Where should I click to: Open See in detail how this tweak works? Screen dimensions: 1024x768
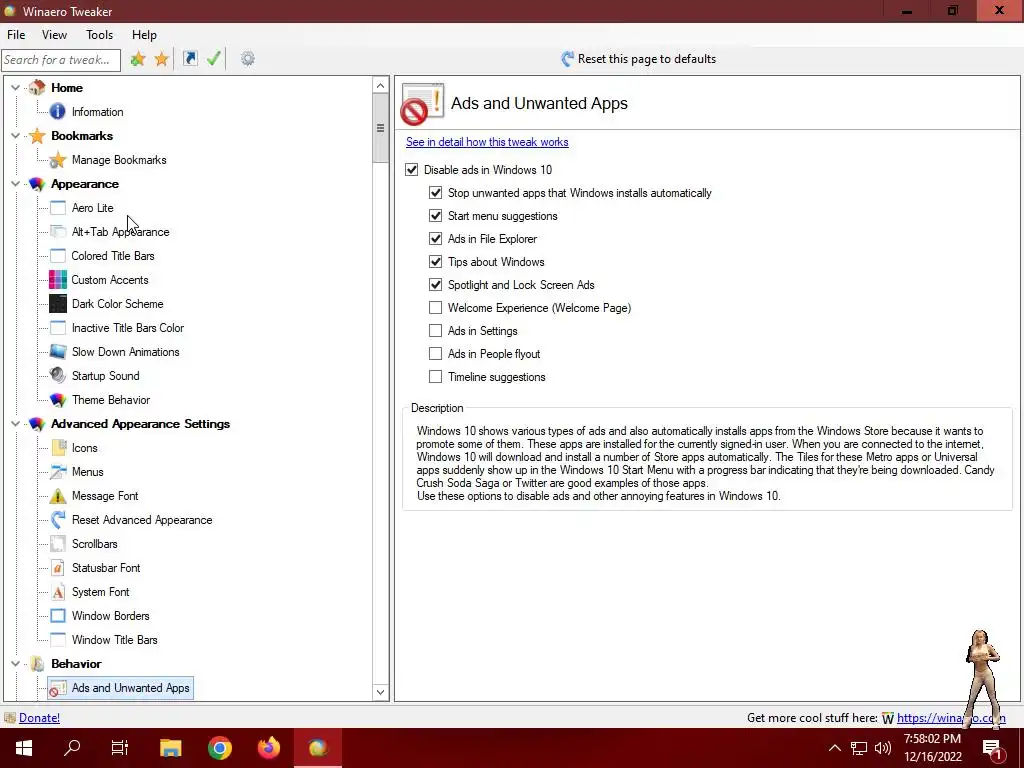pyautogui.click(x=487, y=142)
